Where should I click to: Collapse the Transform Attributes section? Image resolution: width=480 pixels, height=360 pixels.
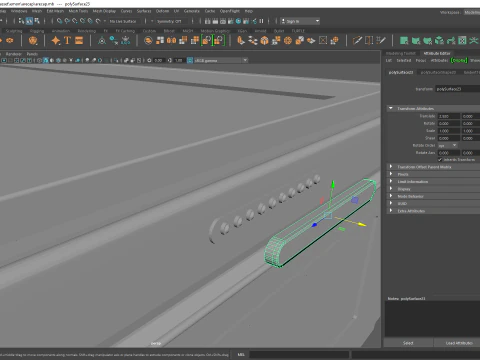tap(390, 108)
